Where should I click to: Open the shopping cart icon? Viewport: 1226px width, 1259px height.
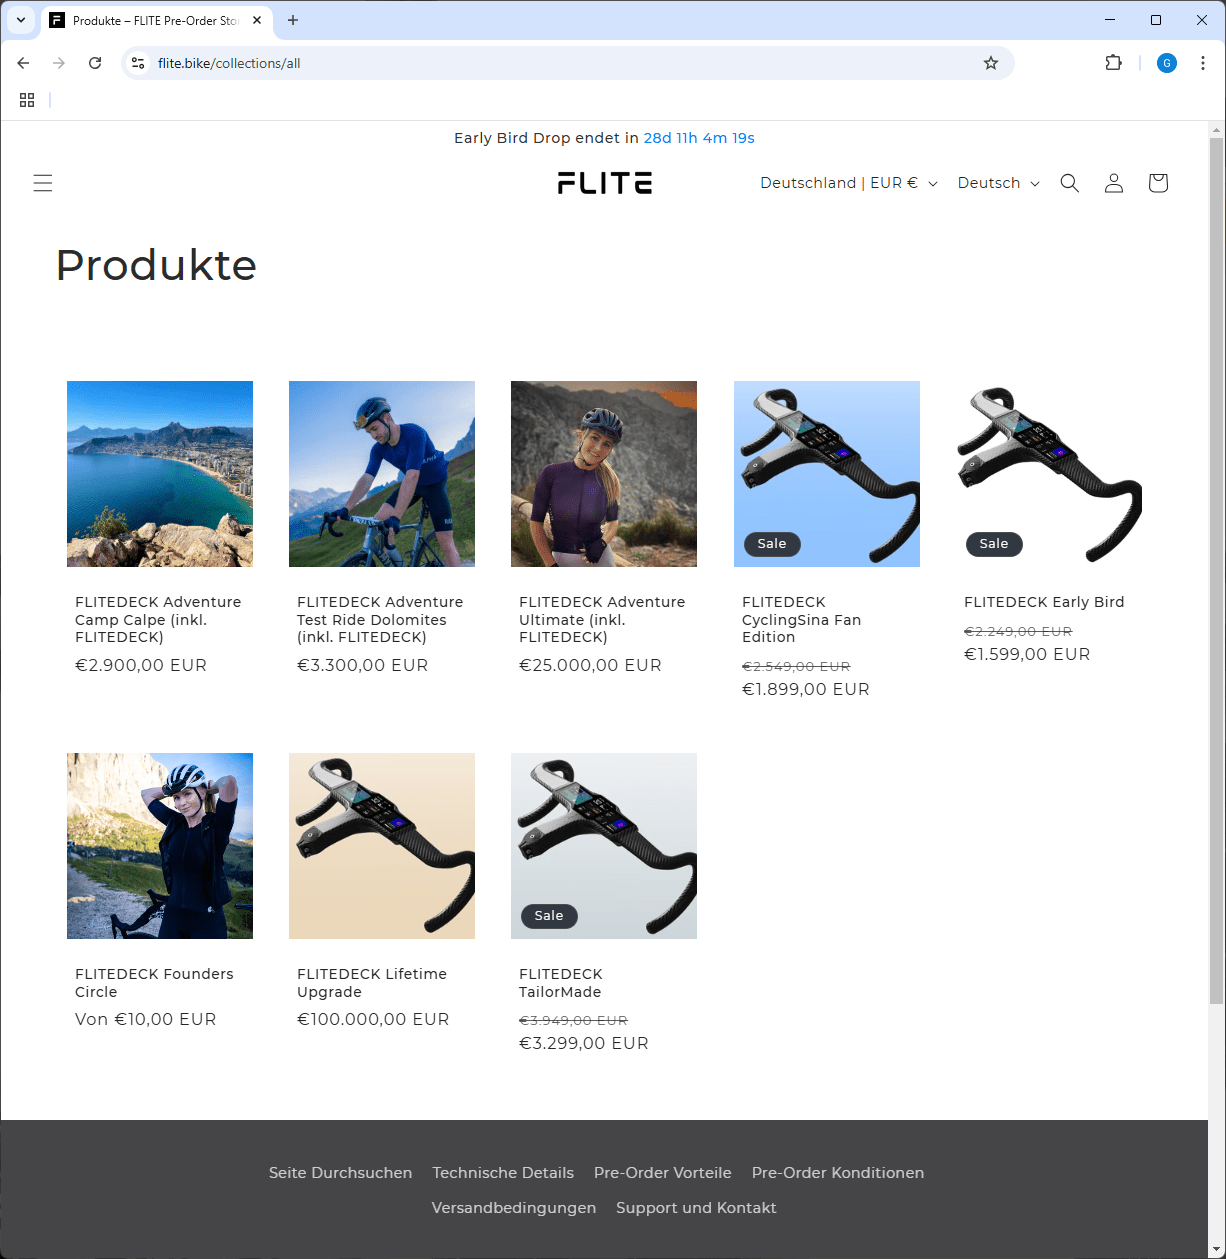(1157, 183)
